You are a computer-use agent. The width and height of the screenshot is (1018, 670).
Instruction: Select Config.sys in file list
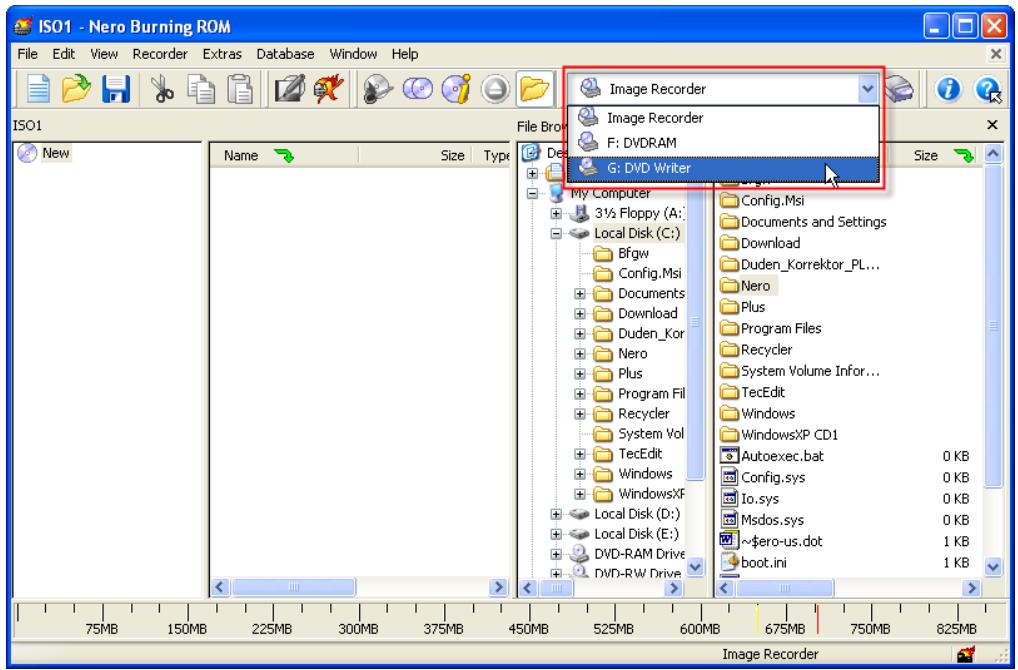pos(773,478)
